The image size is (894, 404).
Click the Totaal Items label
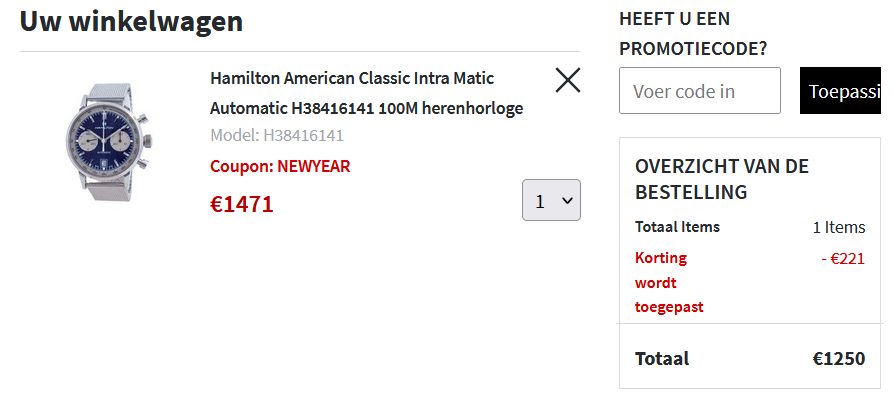tap(677, 227)
